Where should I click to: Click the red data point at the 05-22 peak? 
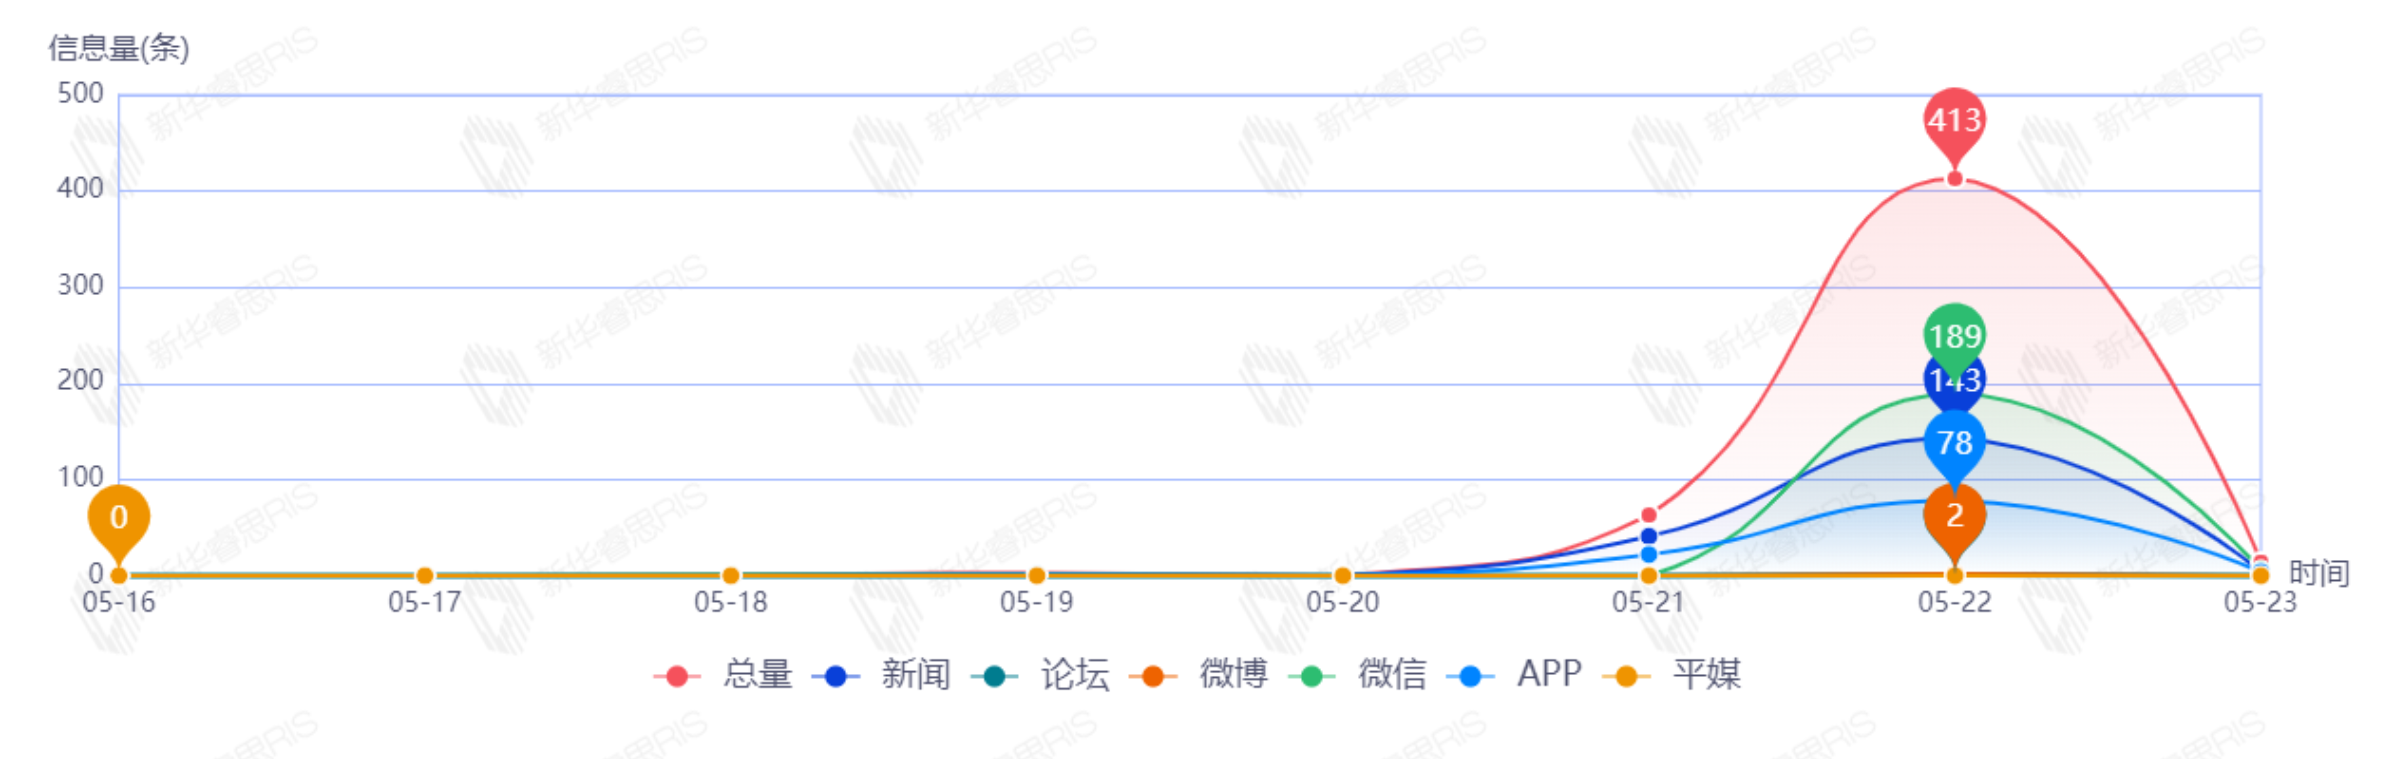[1954, 179]
